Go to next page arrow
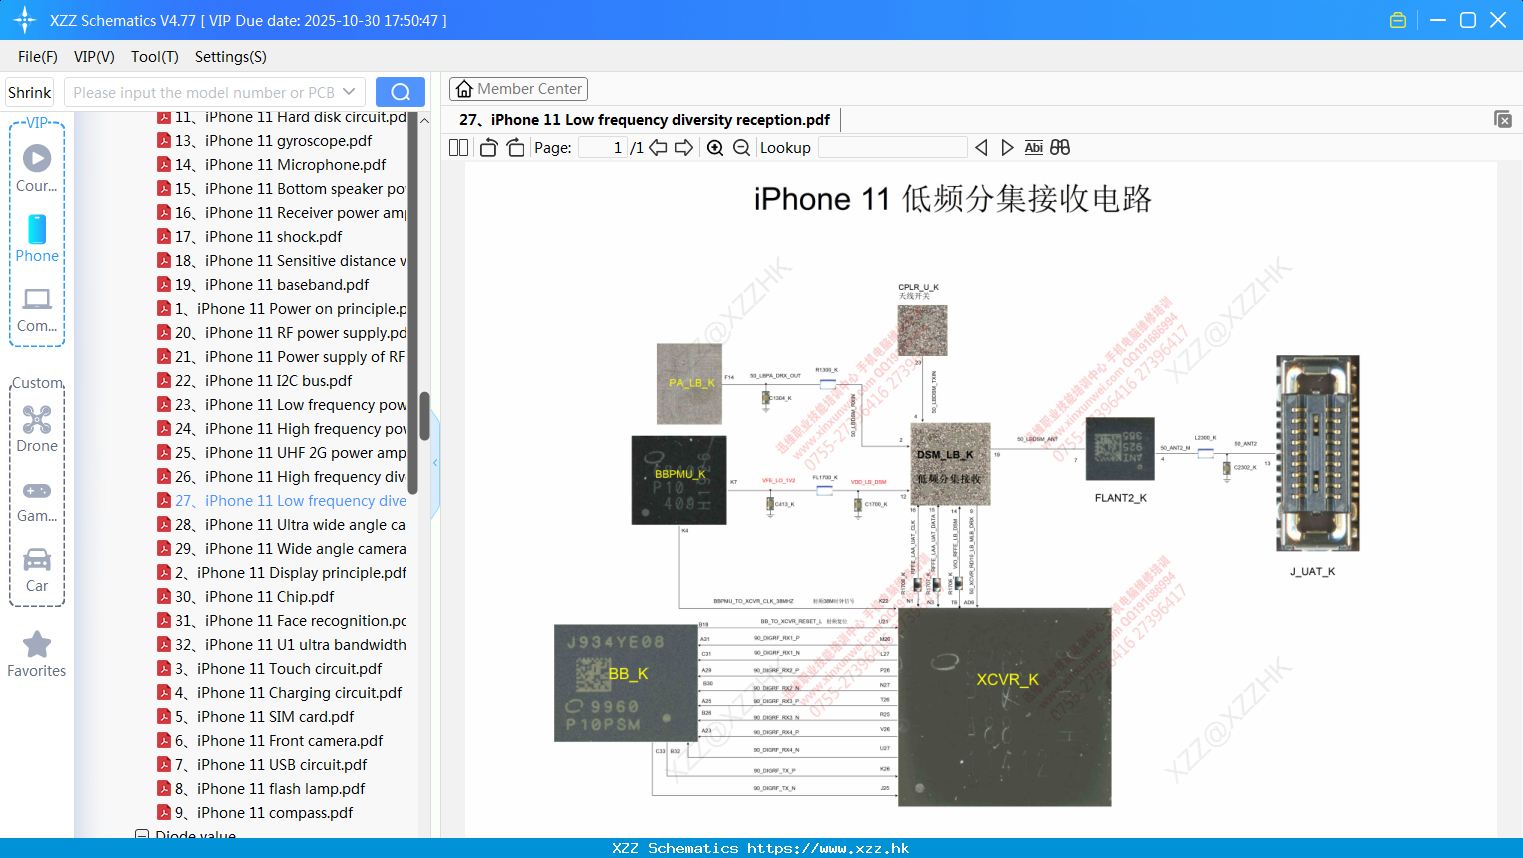Screen dimensions: 1523x858 click(684, 148)
